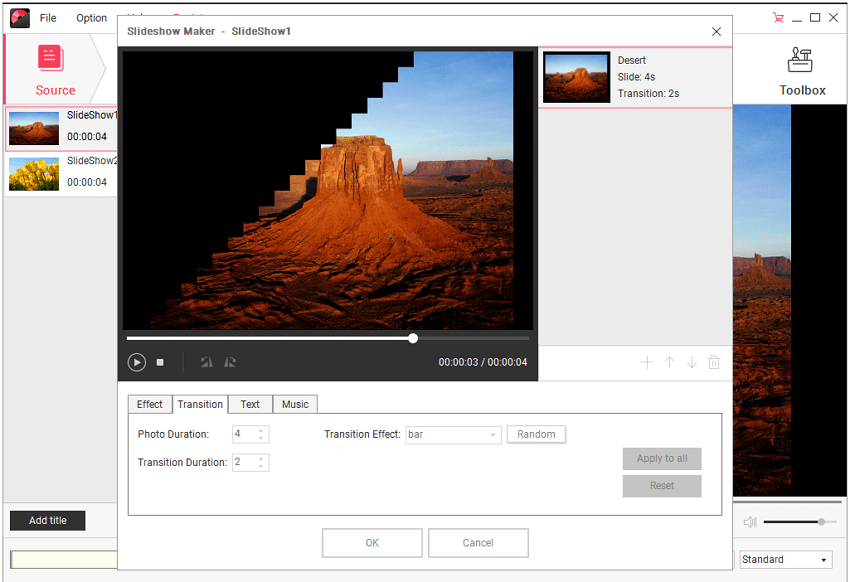Move the slide down with arrow icon

tap(692, 362)
